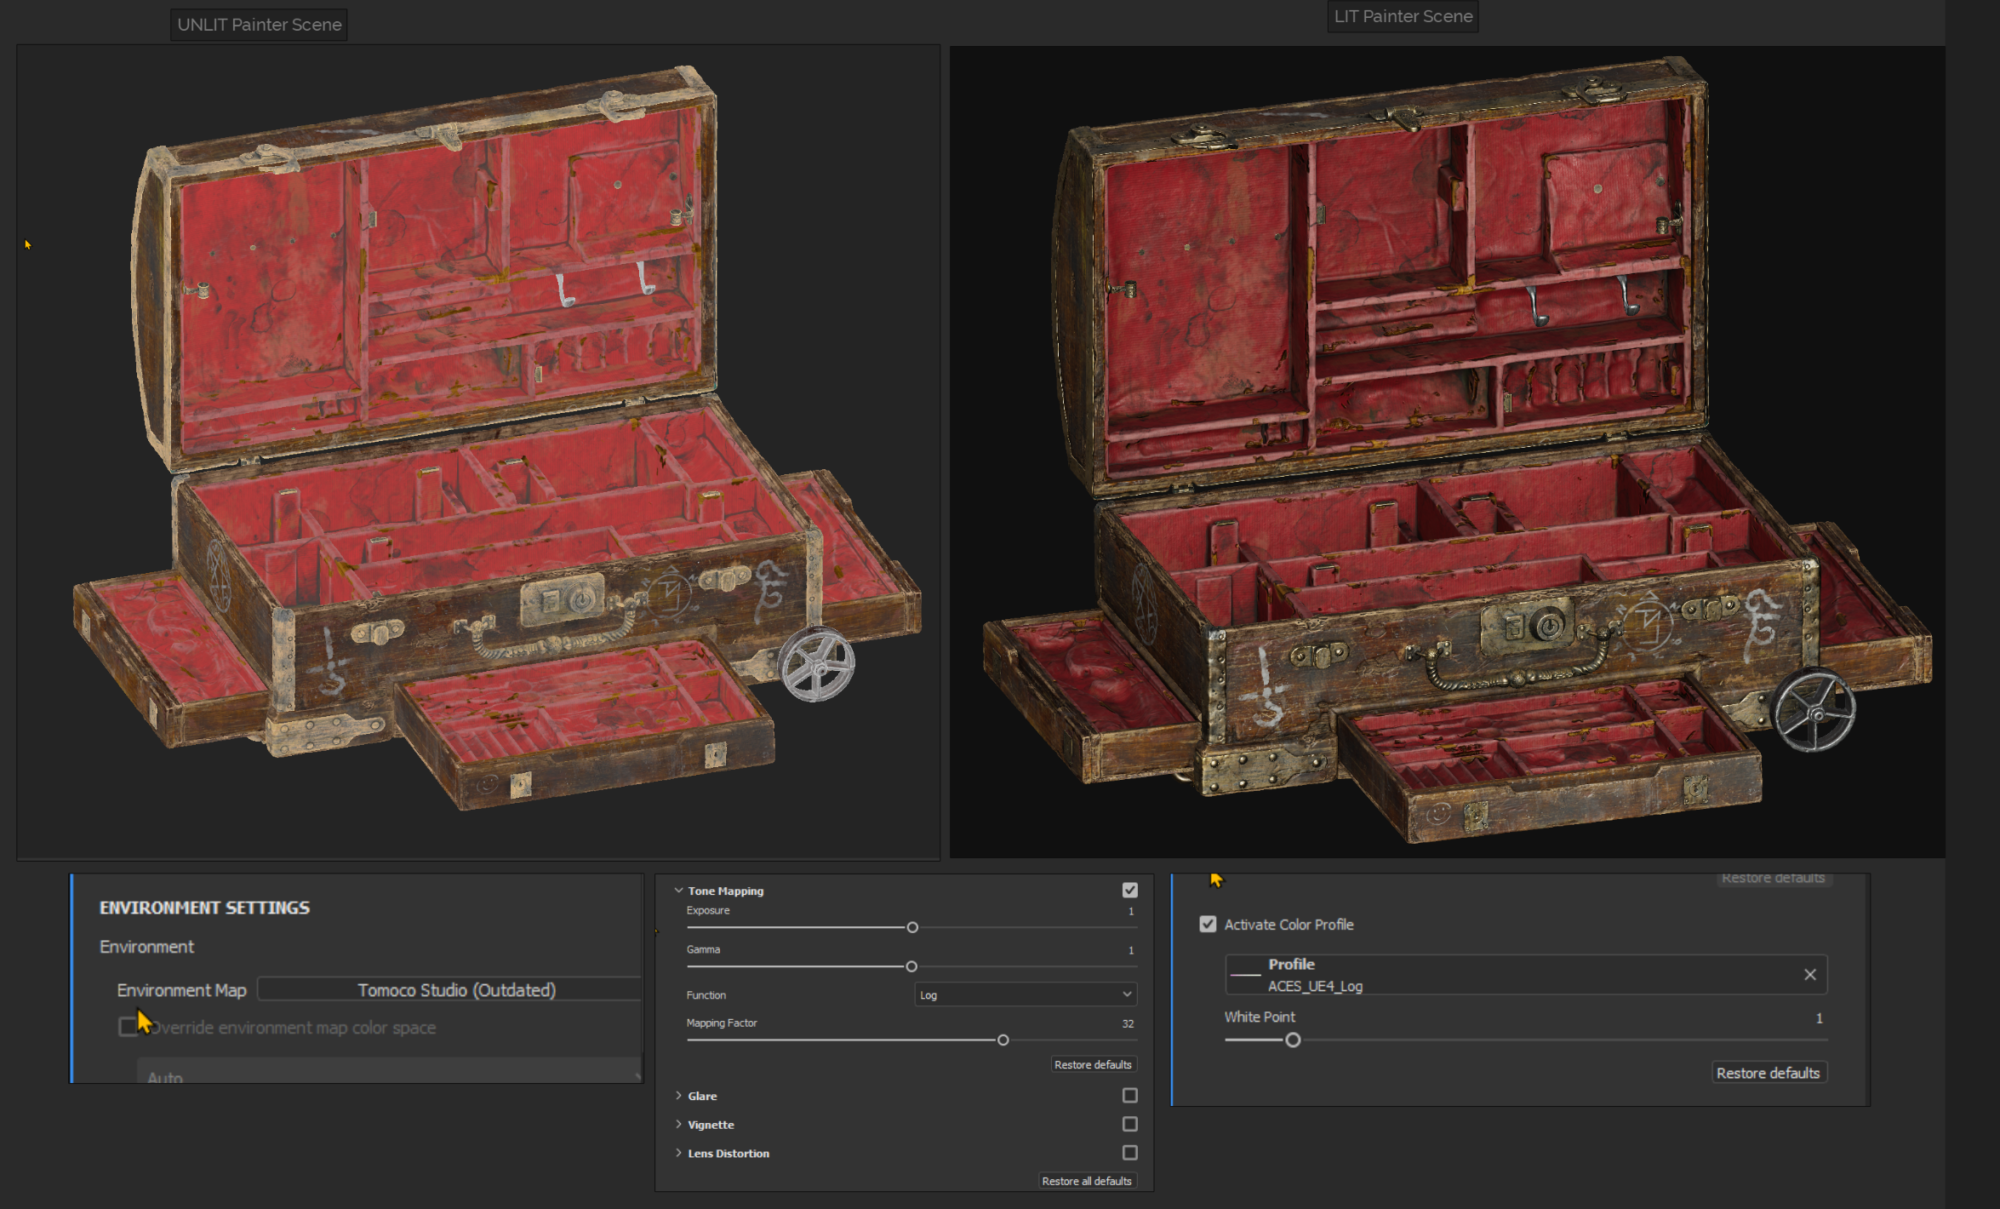This screenshot has height=1209, width=2000.
Task: Click the ACES_UE4_Log profile thumbnail
Action: [x=1245, y=974]
